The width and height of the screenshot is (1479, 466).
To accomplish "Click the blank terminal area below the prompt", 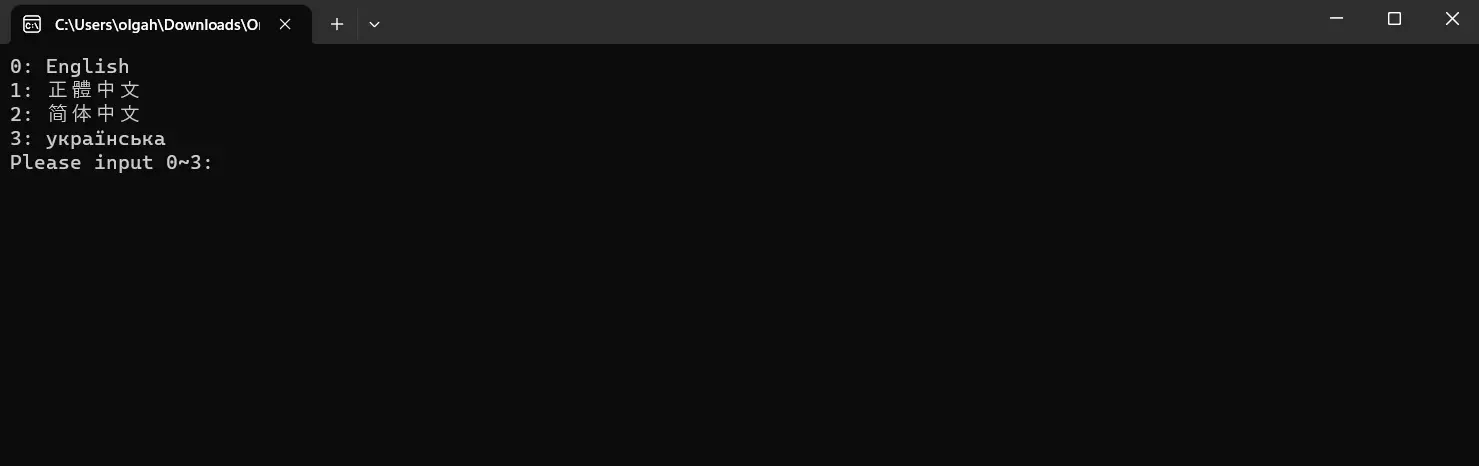I will pos(739,320).
